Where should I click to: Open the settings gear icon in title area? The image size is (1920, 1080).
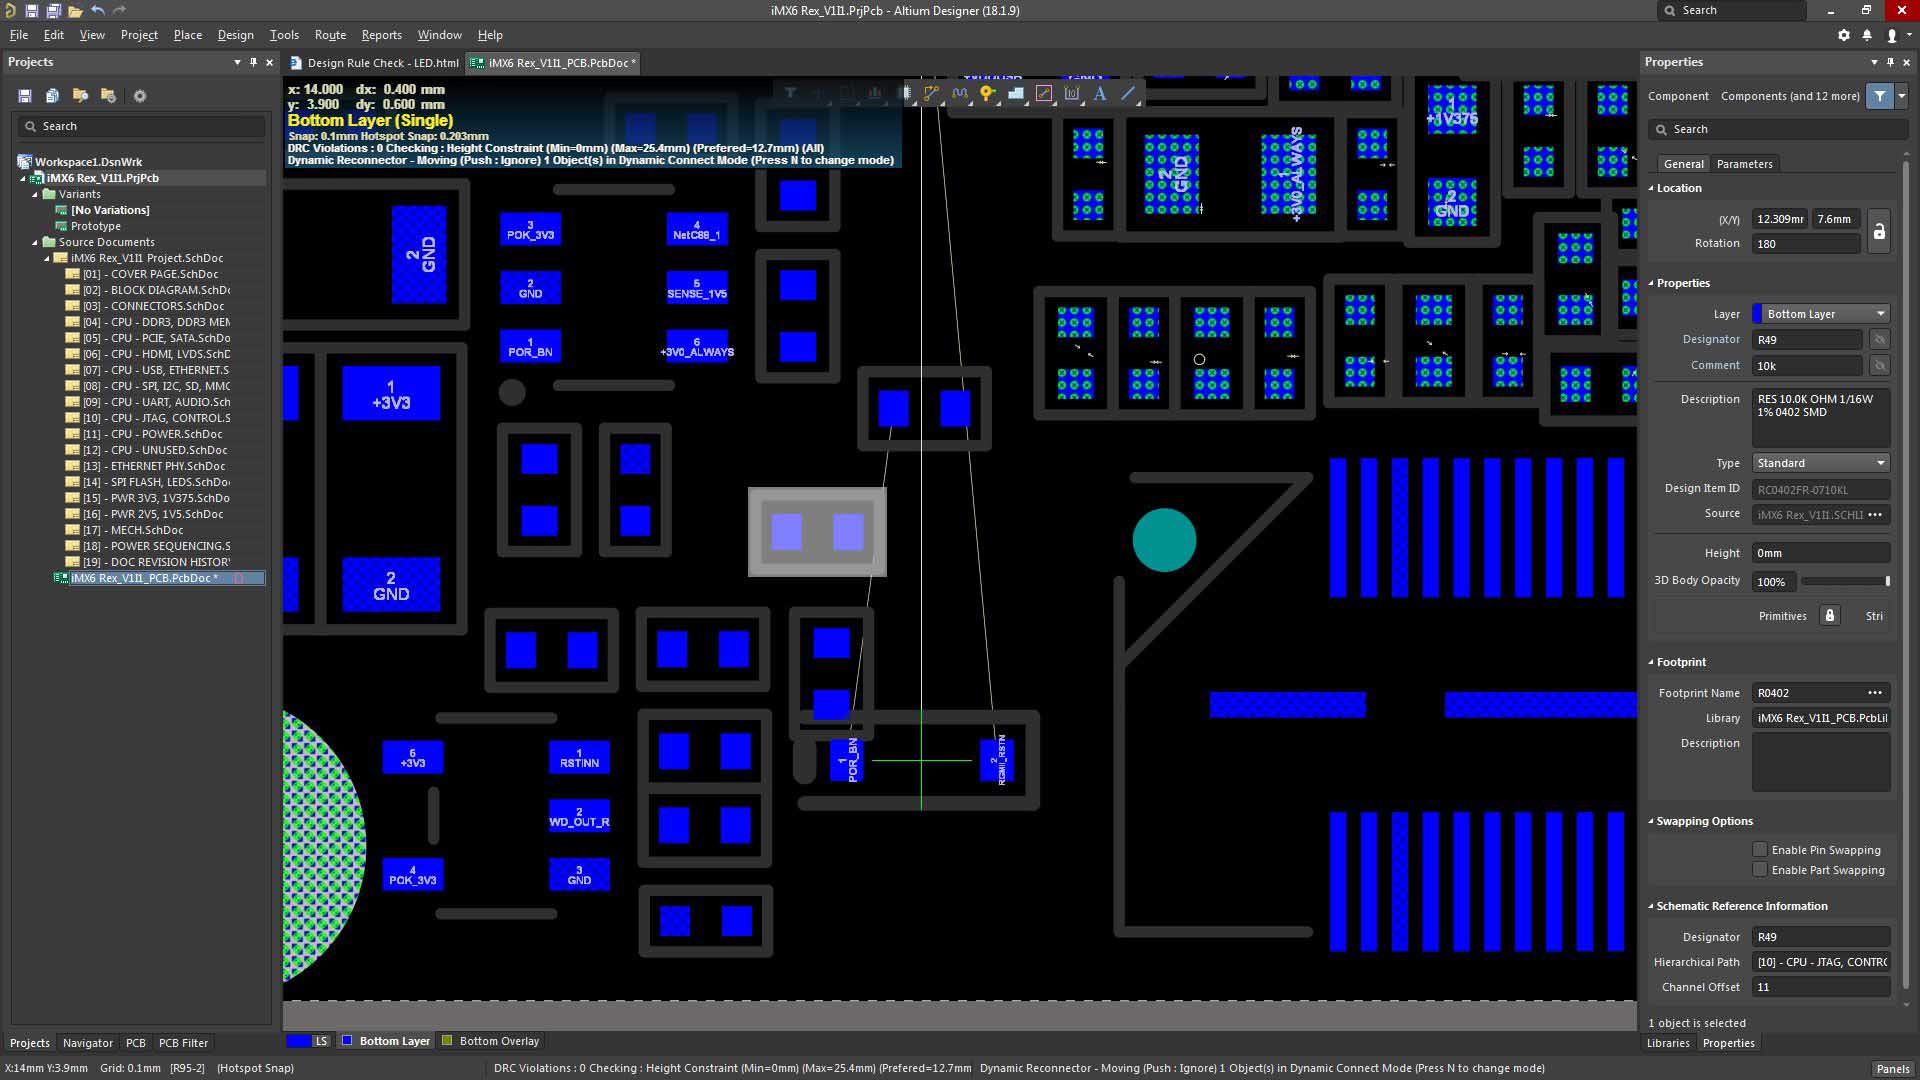[1843, 35]
